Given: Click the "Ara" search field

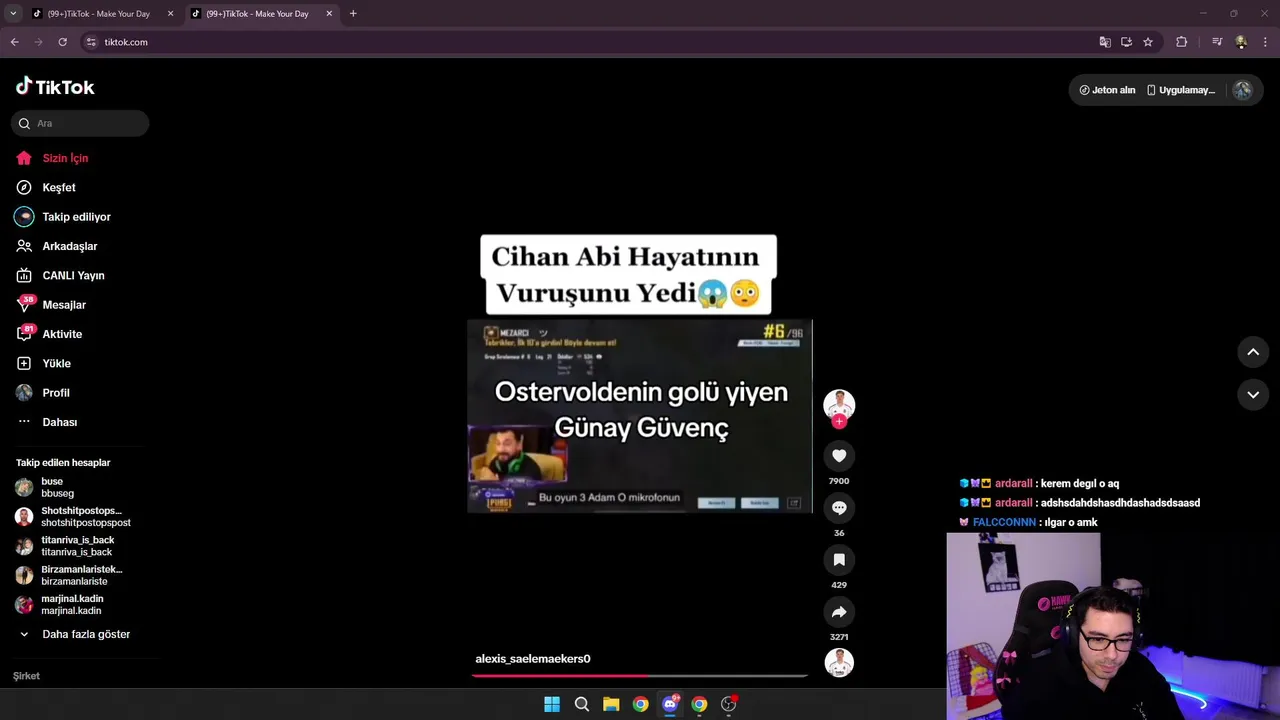Looking at the screenshot, I should [x=80, y=123].
